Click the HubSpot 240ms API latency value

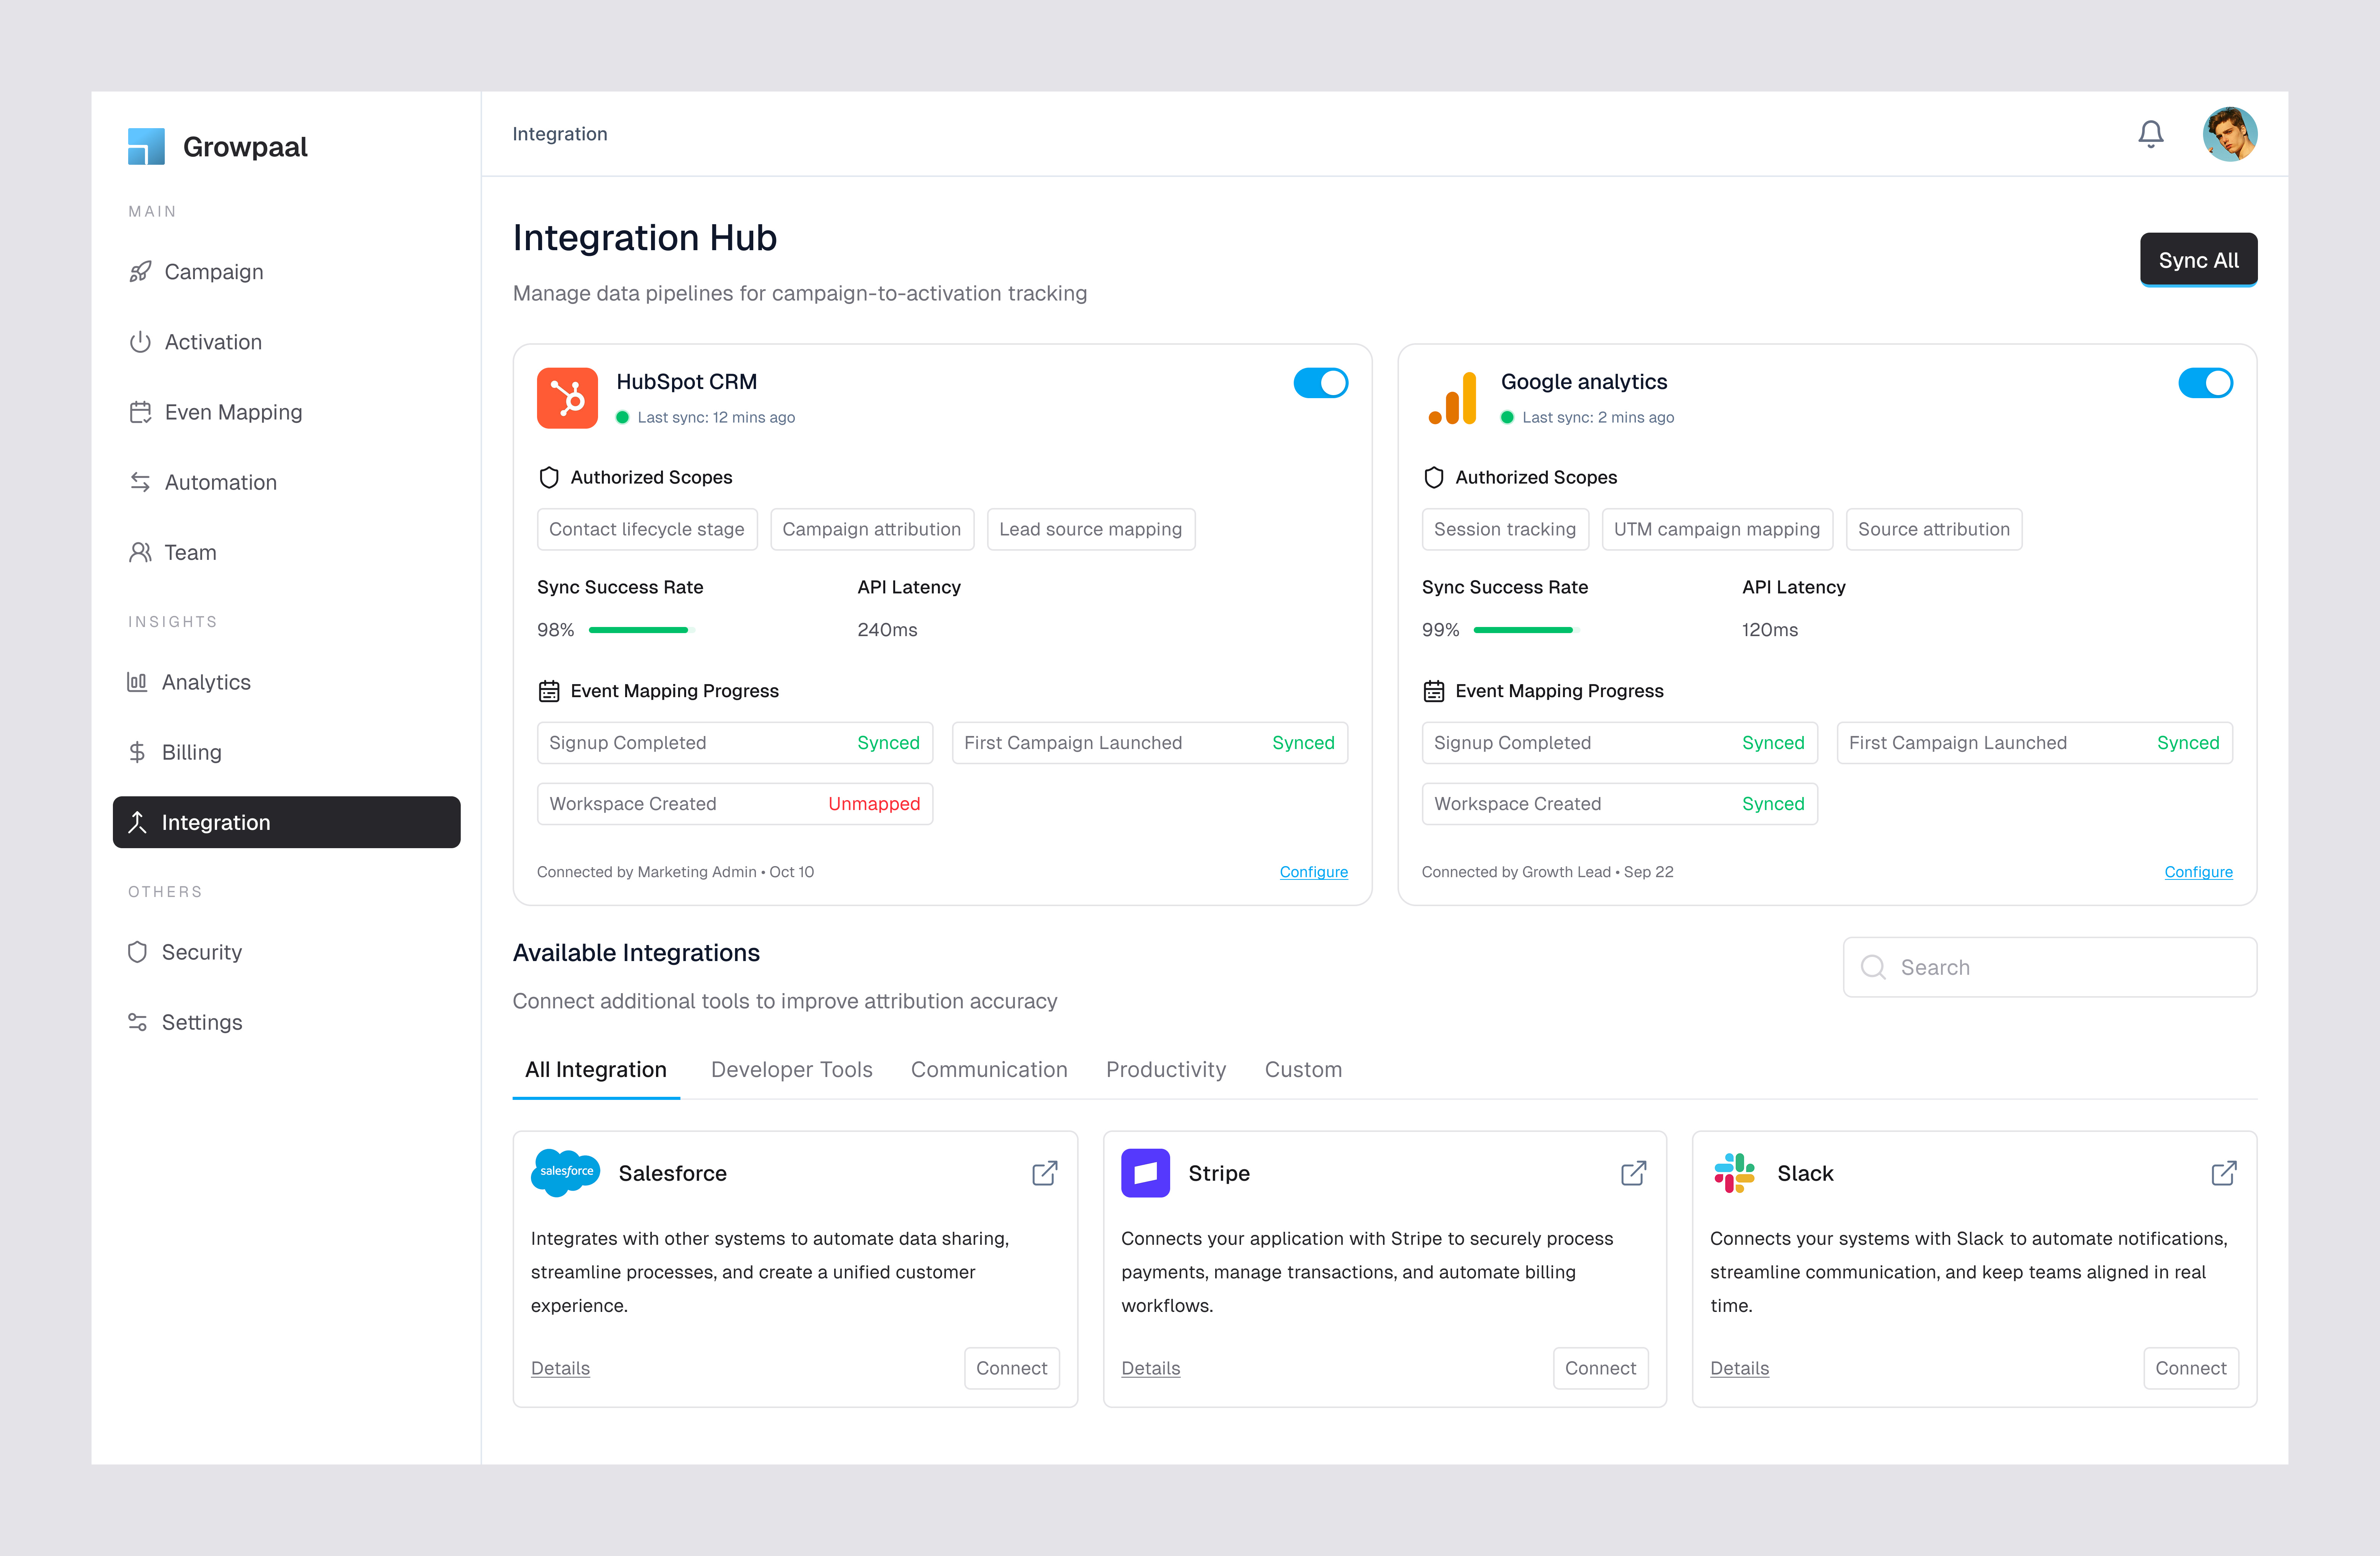[x=887, y=630]
